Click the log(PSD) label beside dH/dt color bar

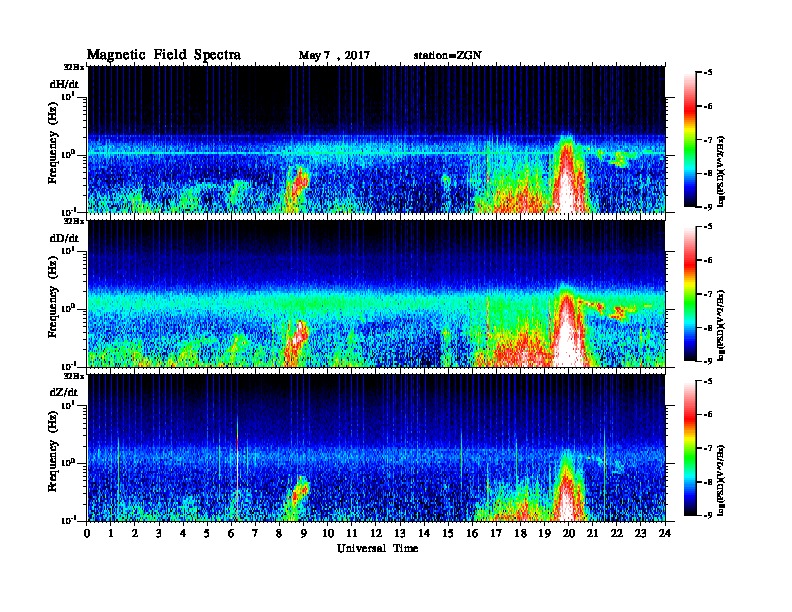722,172
